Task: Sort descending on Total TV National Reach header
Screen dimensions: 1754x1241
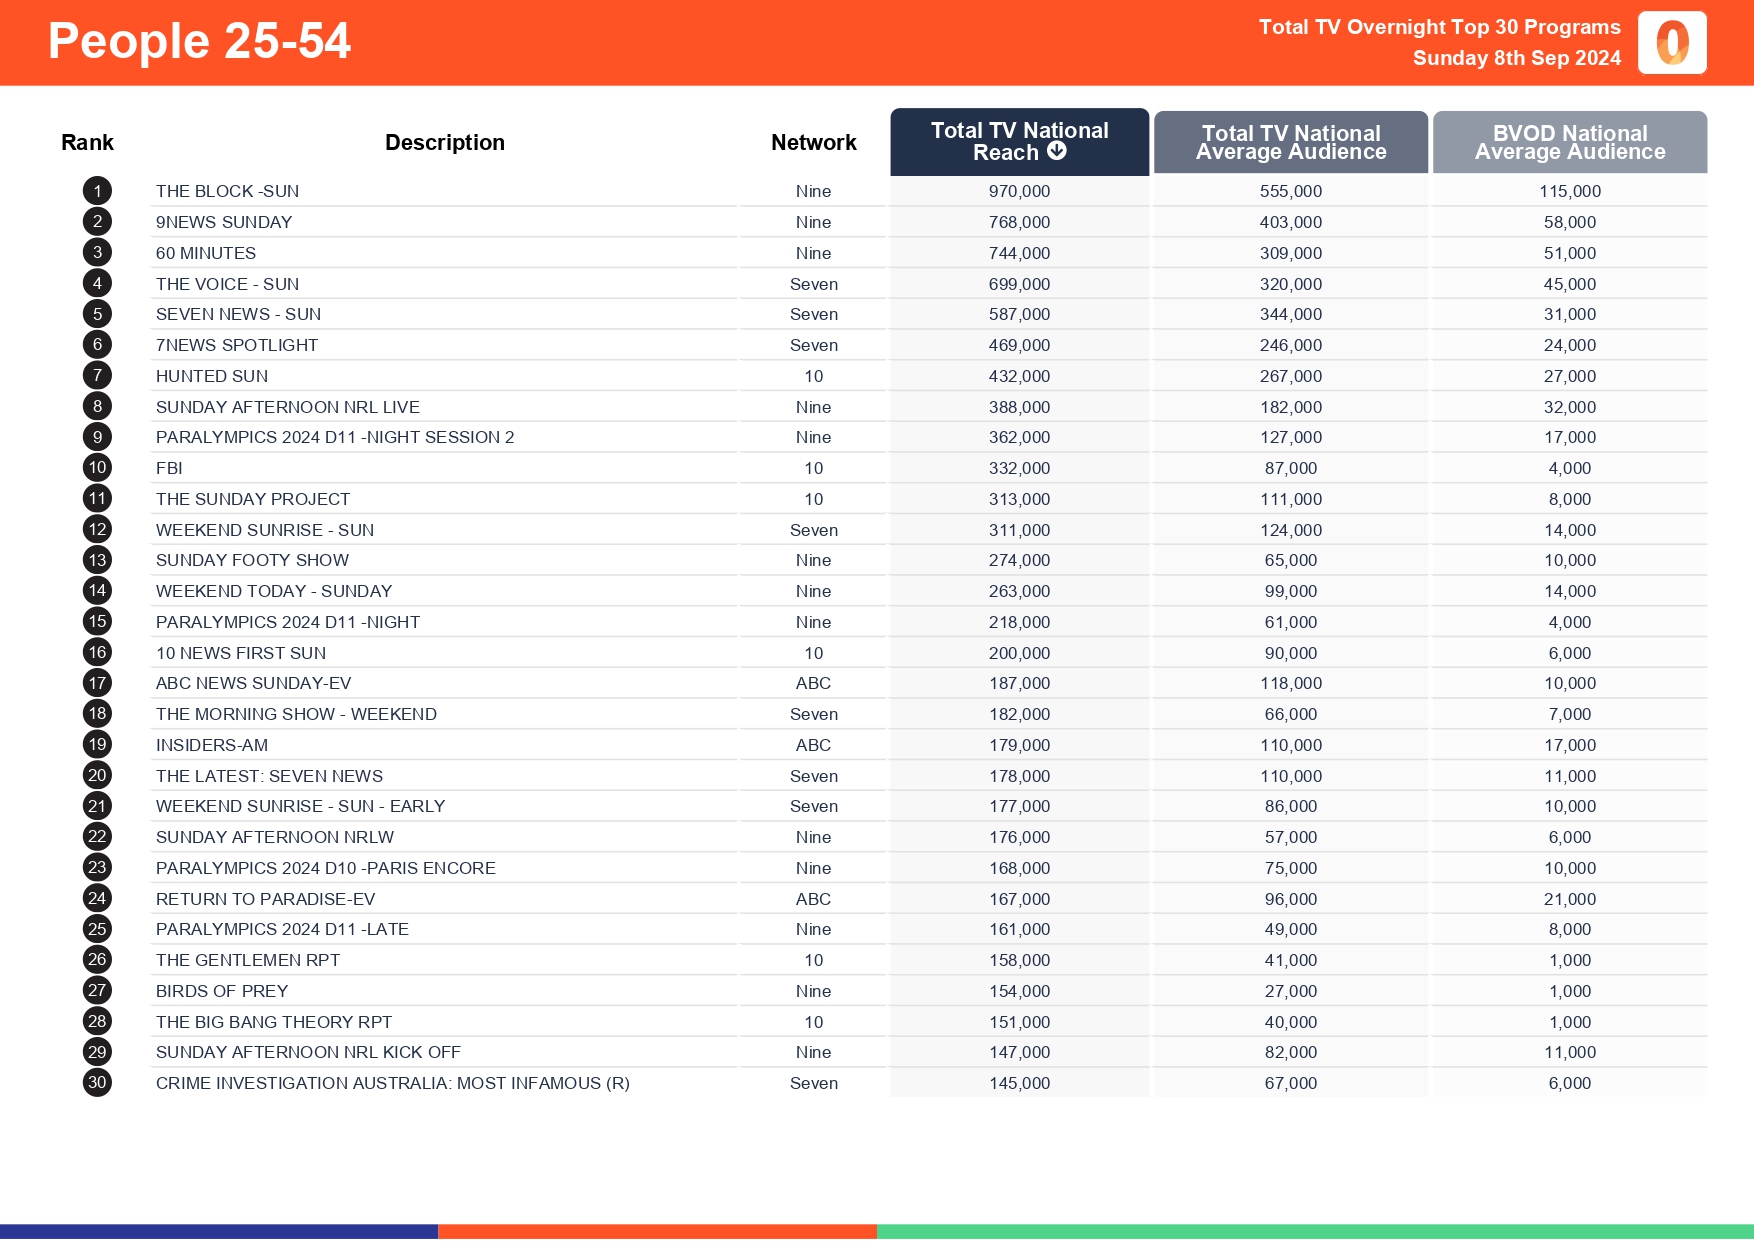Action: click(x=1018, y=142)
